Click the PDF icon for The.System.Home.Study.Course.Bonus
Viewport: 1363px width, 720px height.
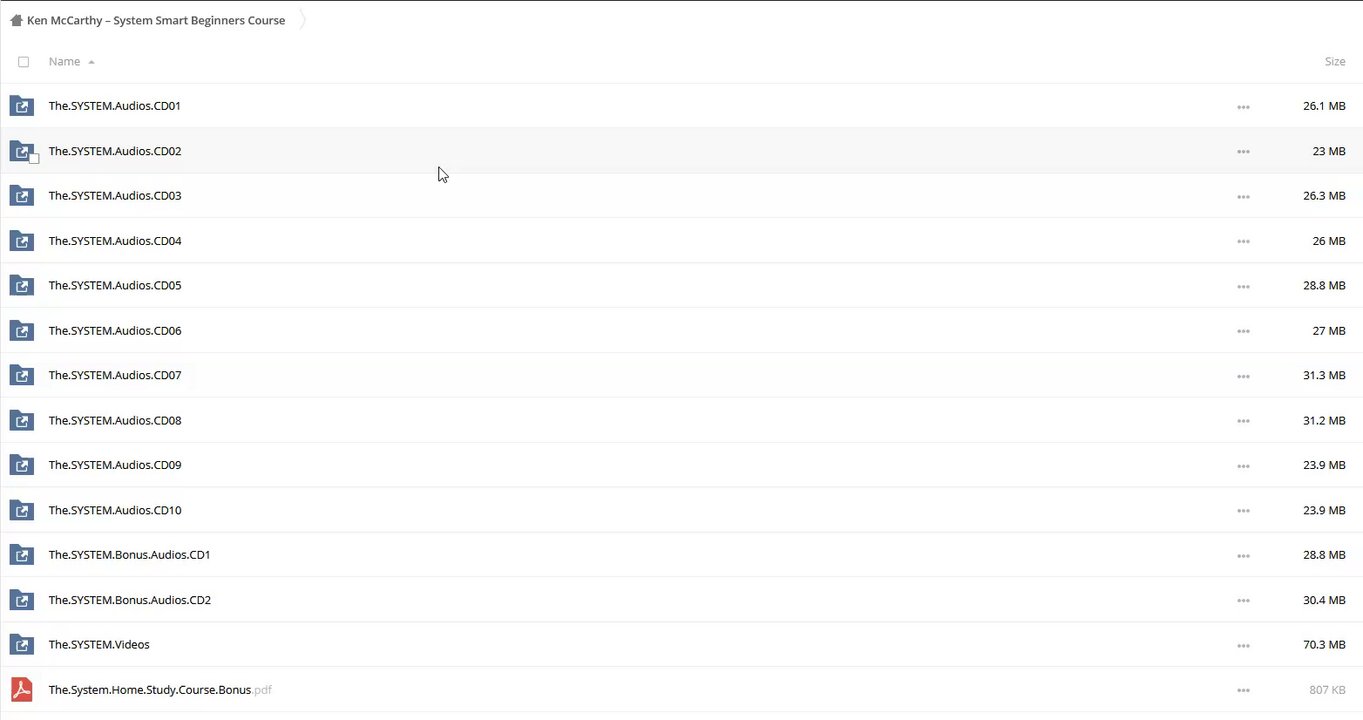(21, 690)
